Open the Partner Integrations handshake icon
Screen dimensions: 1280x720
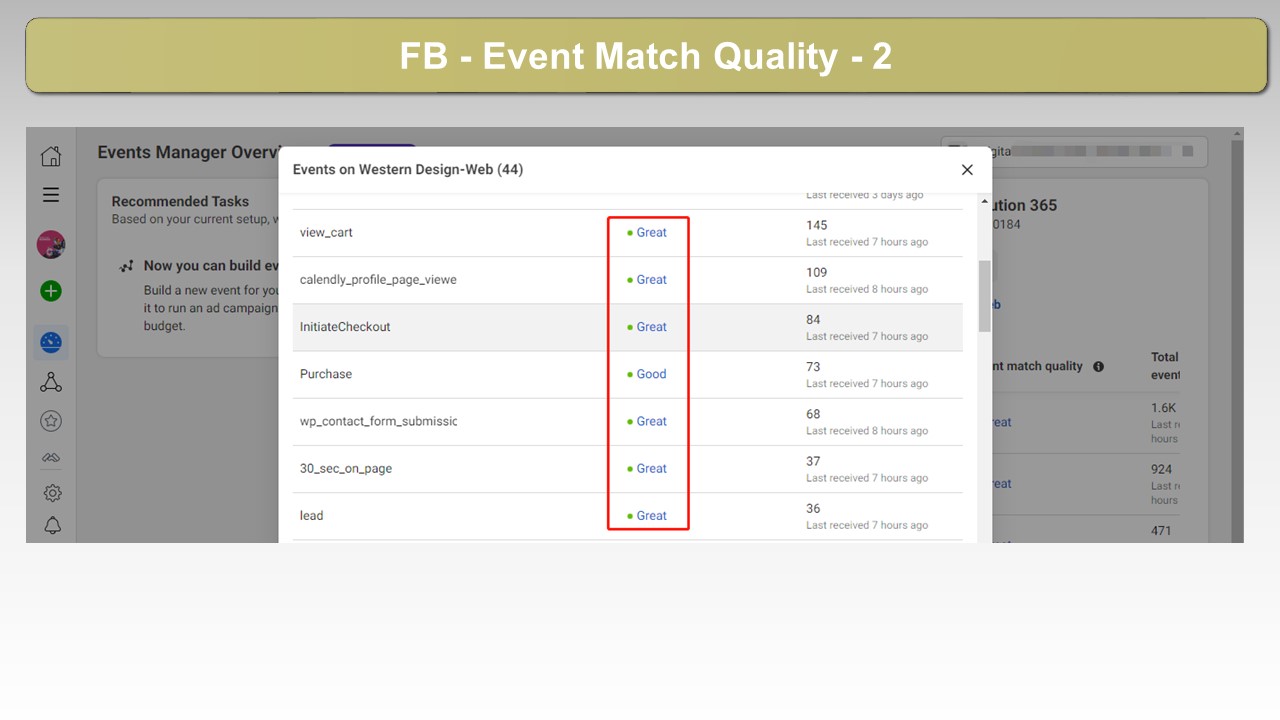[51, 458]
